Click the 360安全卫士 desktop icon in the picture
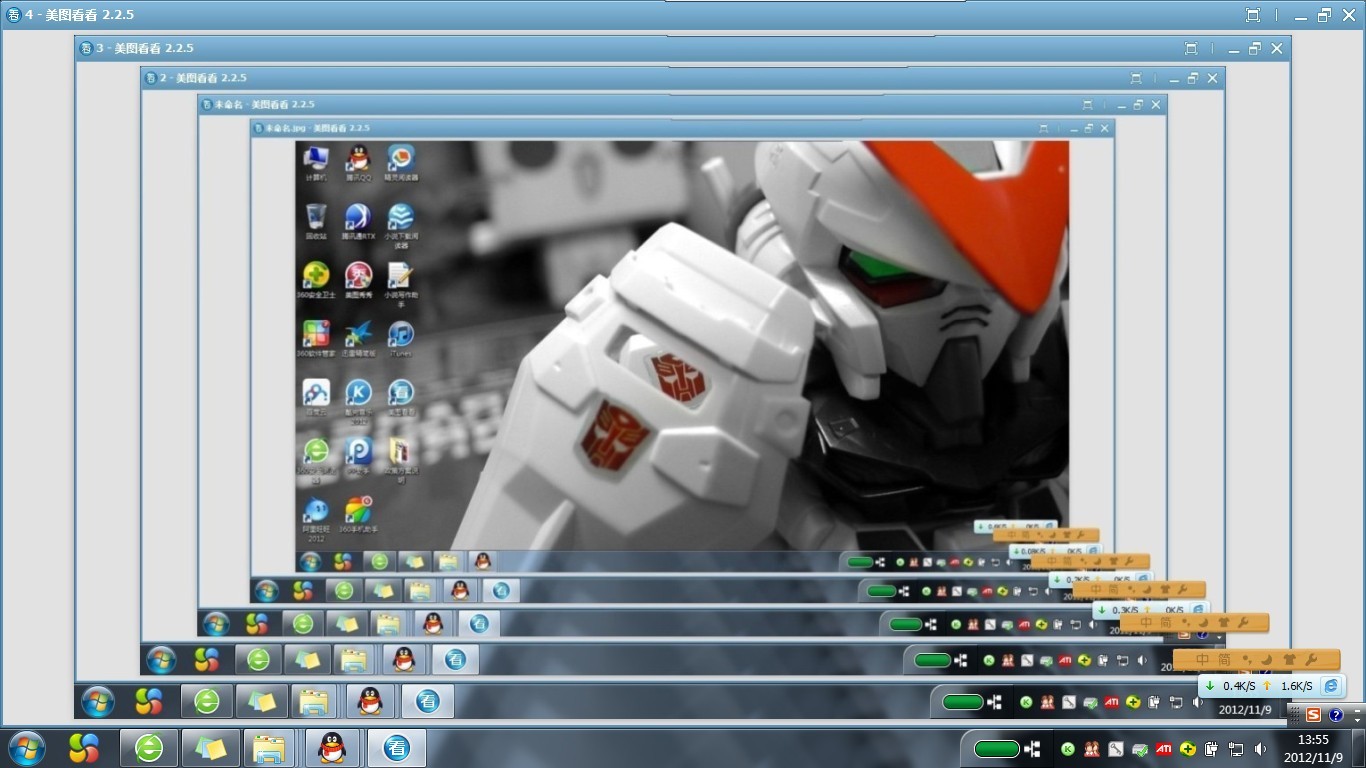The image size is (1366, 768). tap(316, 281)
